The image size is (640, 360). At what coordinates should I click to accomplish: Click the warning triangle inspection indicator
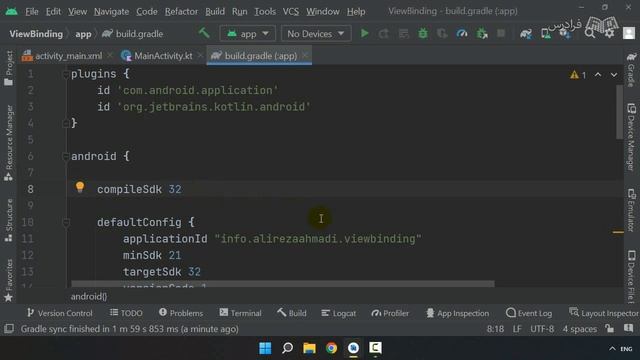click(574, 75)
